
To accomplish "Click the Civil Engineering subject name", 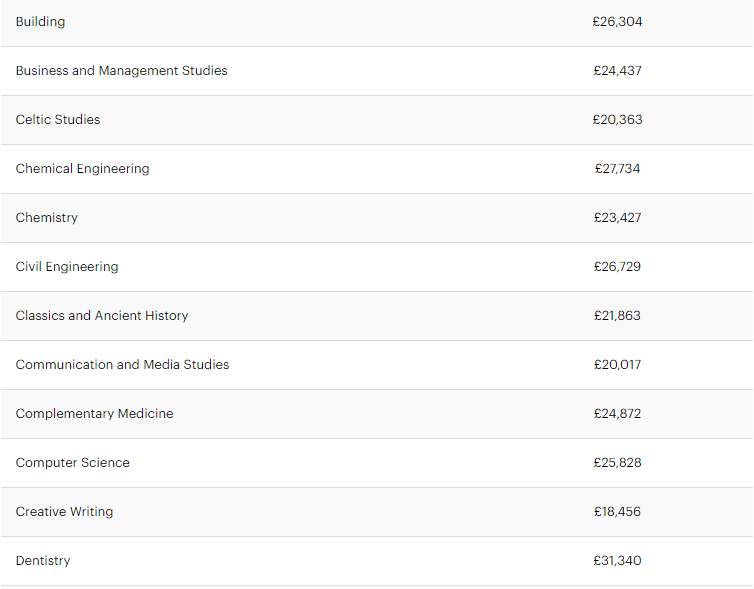I will coord(67,267).
